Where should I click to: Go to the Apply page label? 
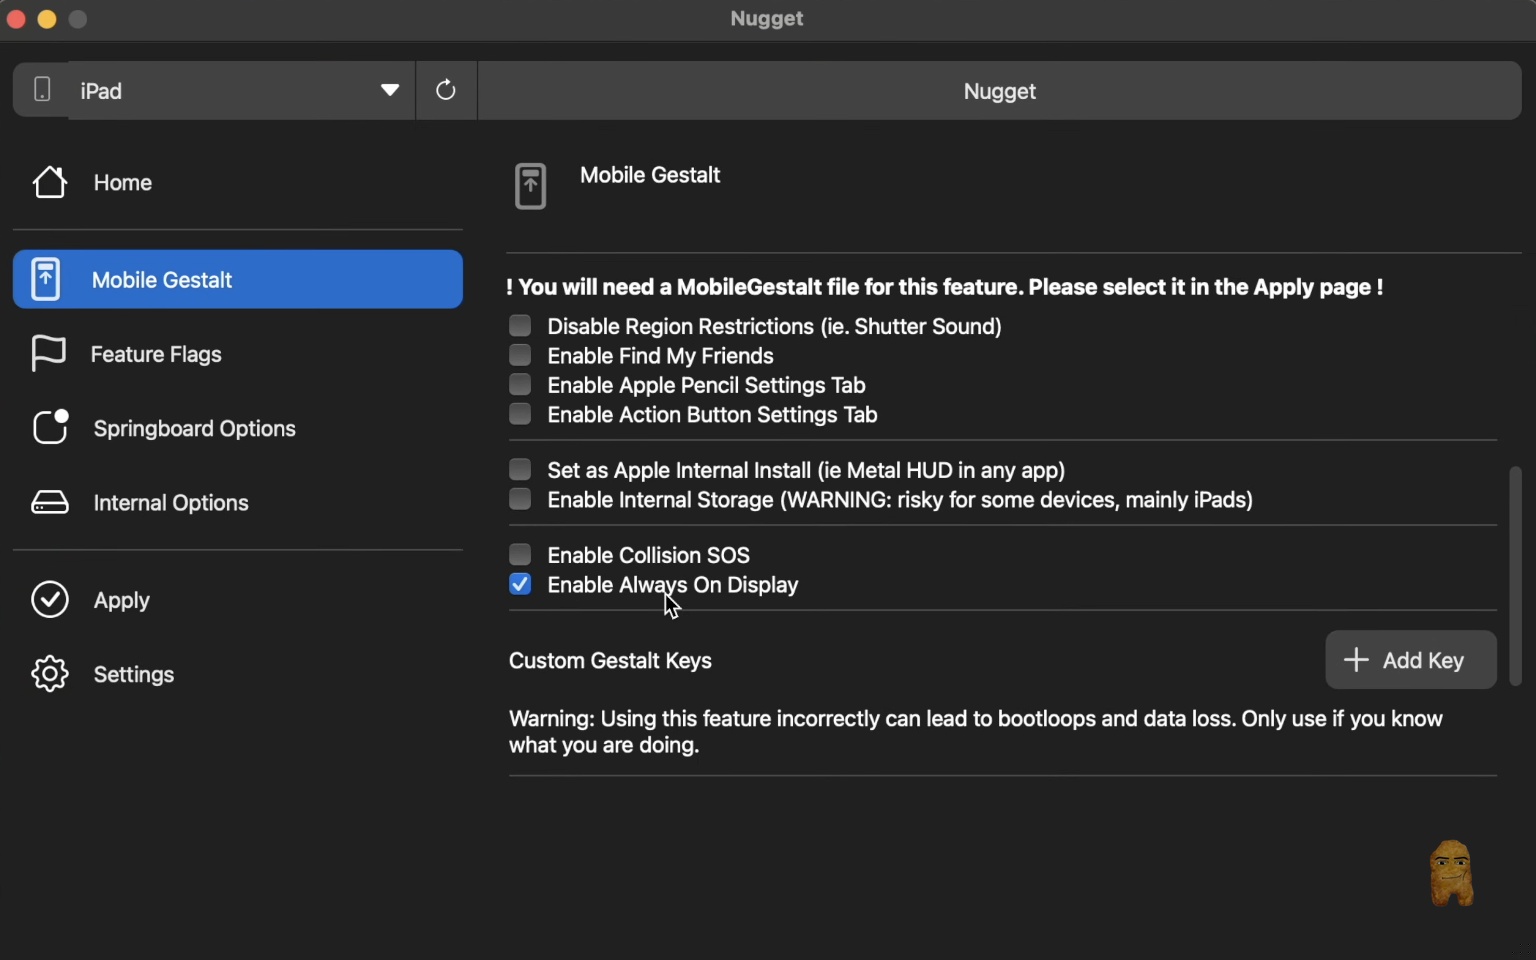(x=122, y=601)
